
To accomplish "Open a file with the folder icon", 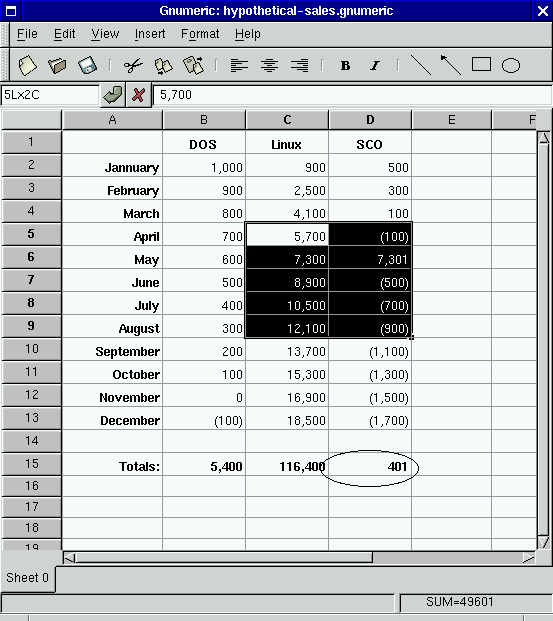I will 57,65.
